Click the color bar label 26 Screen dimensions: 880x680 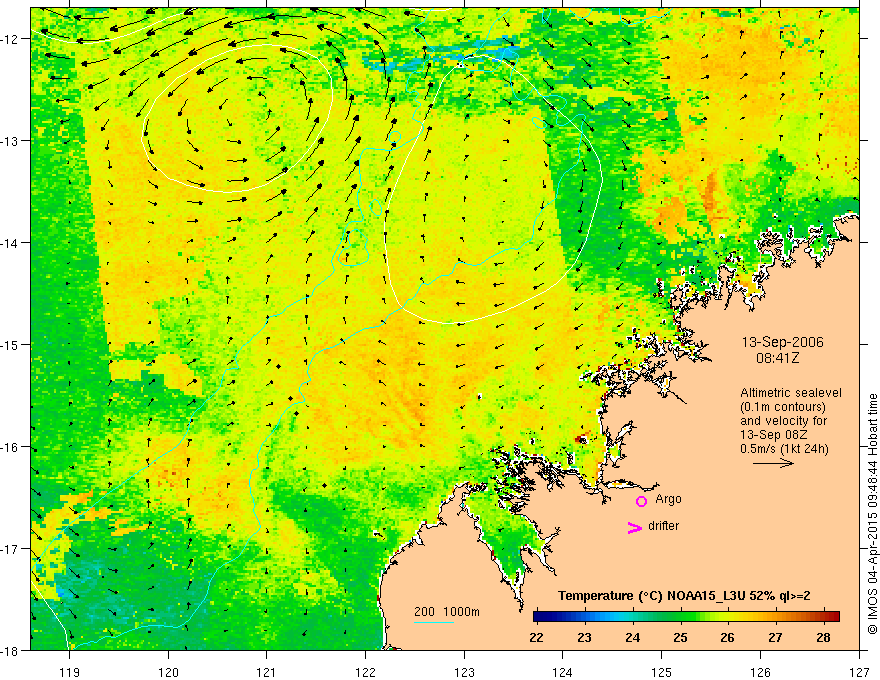[x=727, y=637]
